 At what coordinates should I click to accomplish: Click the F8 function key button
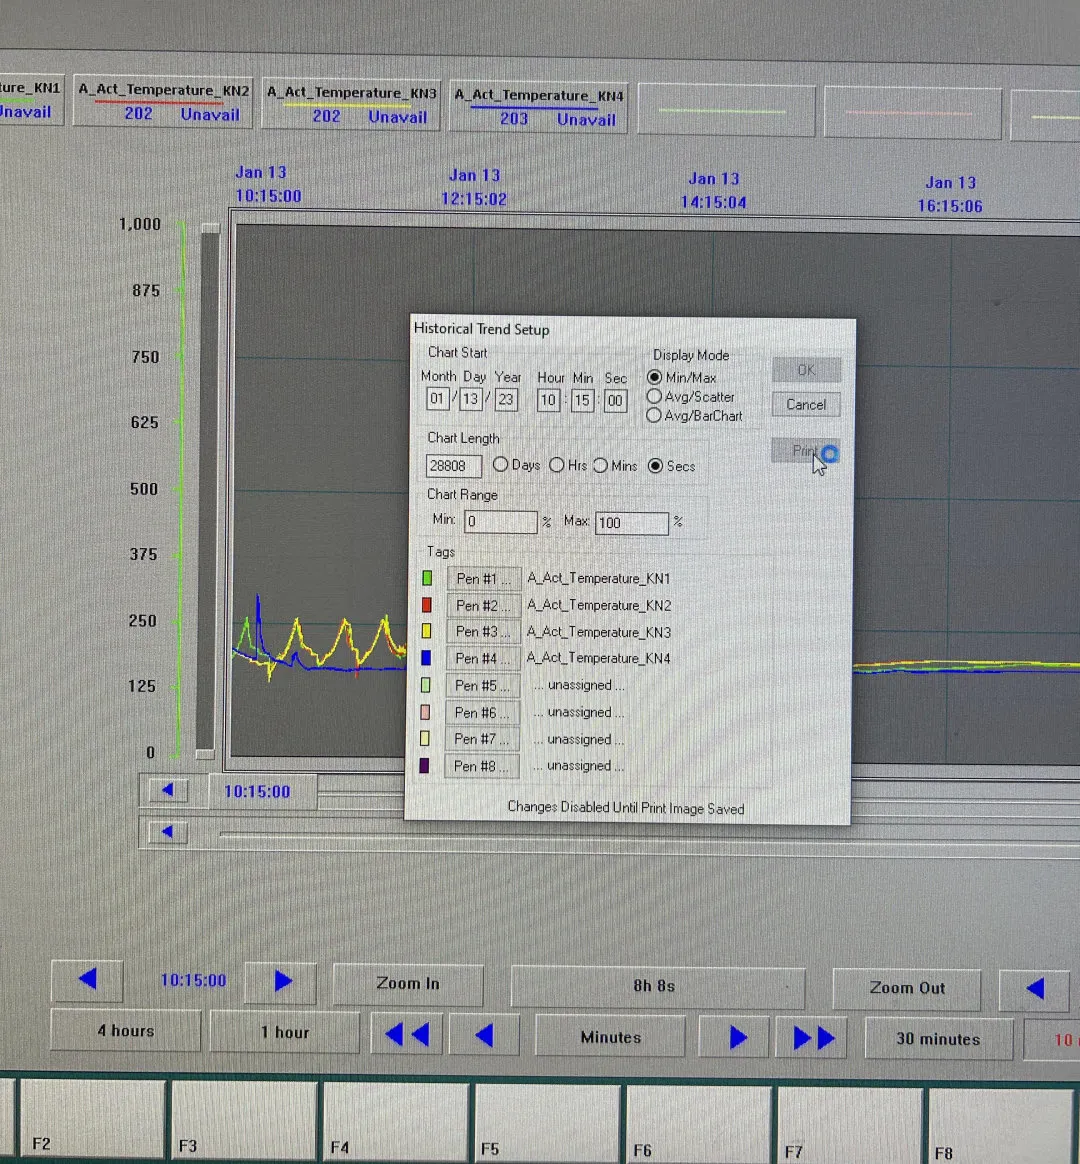[x=1001, y=1128]
